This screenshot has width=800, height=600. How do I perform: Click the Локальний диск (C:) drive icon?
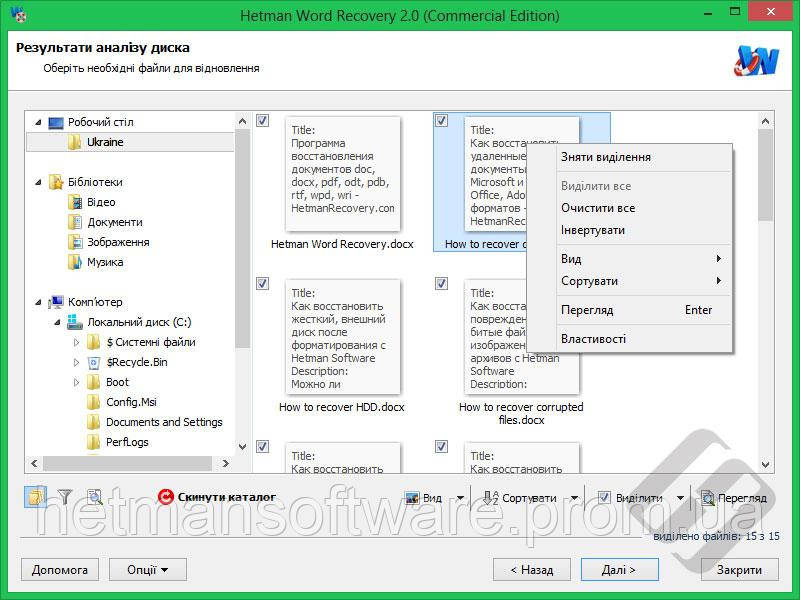[x=75, y=322]
